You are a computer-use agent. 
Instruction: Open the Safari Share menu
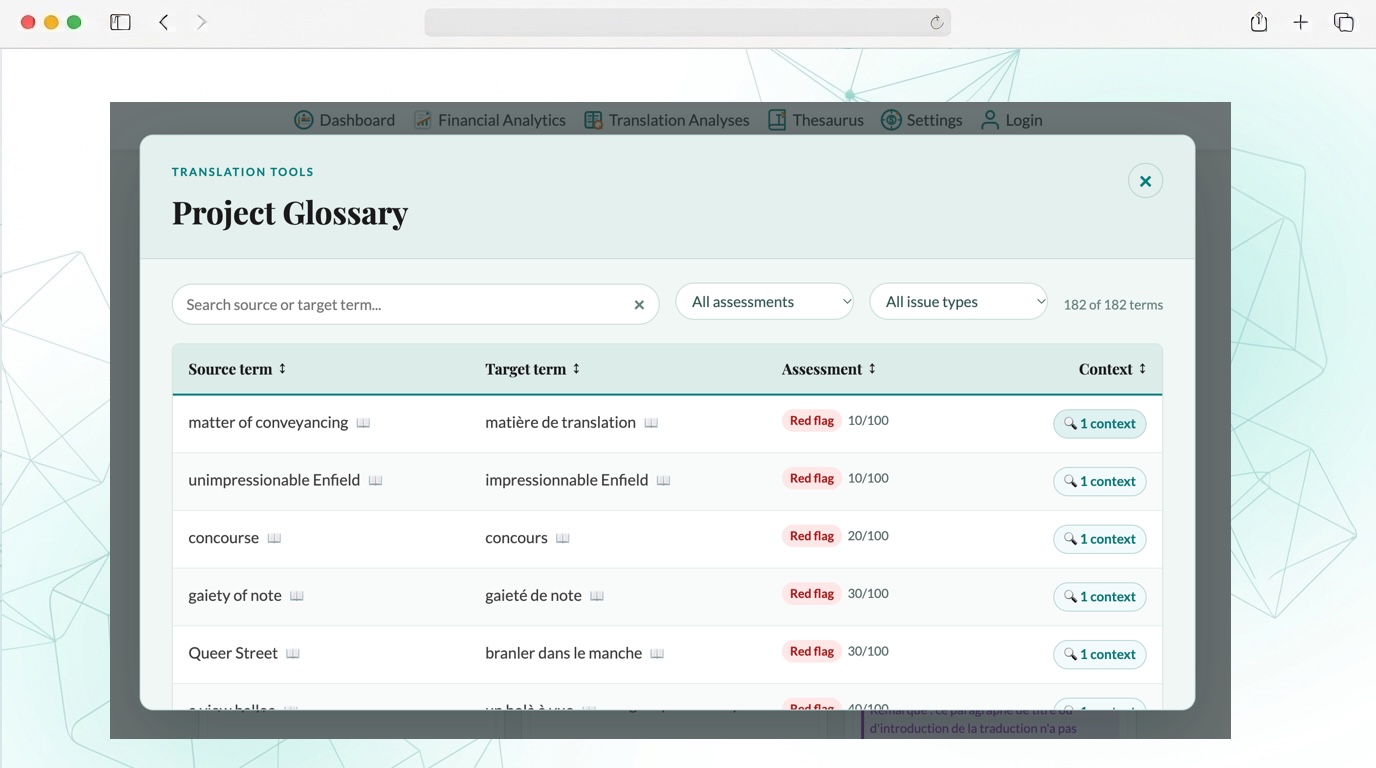click(1259, 22)
